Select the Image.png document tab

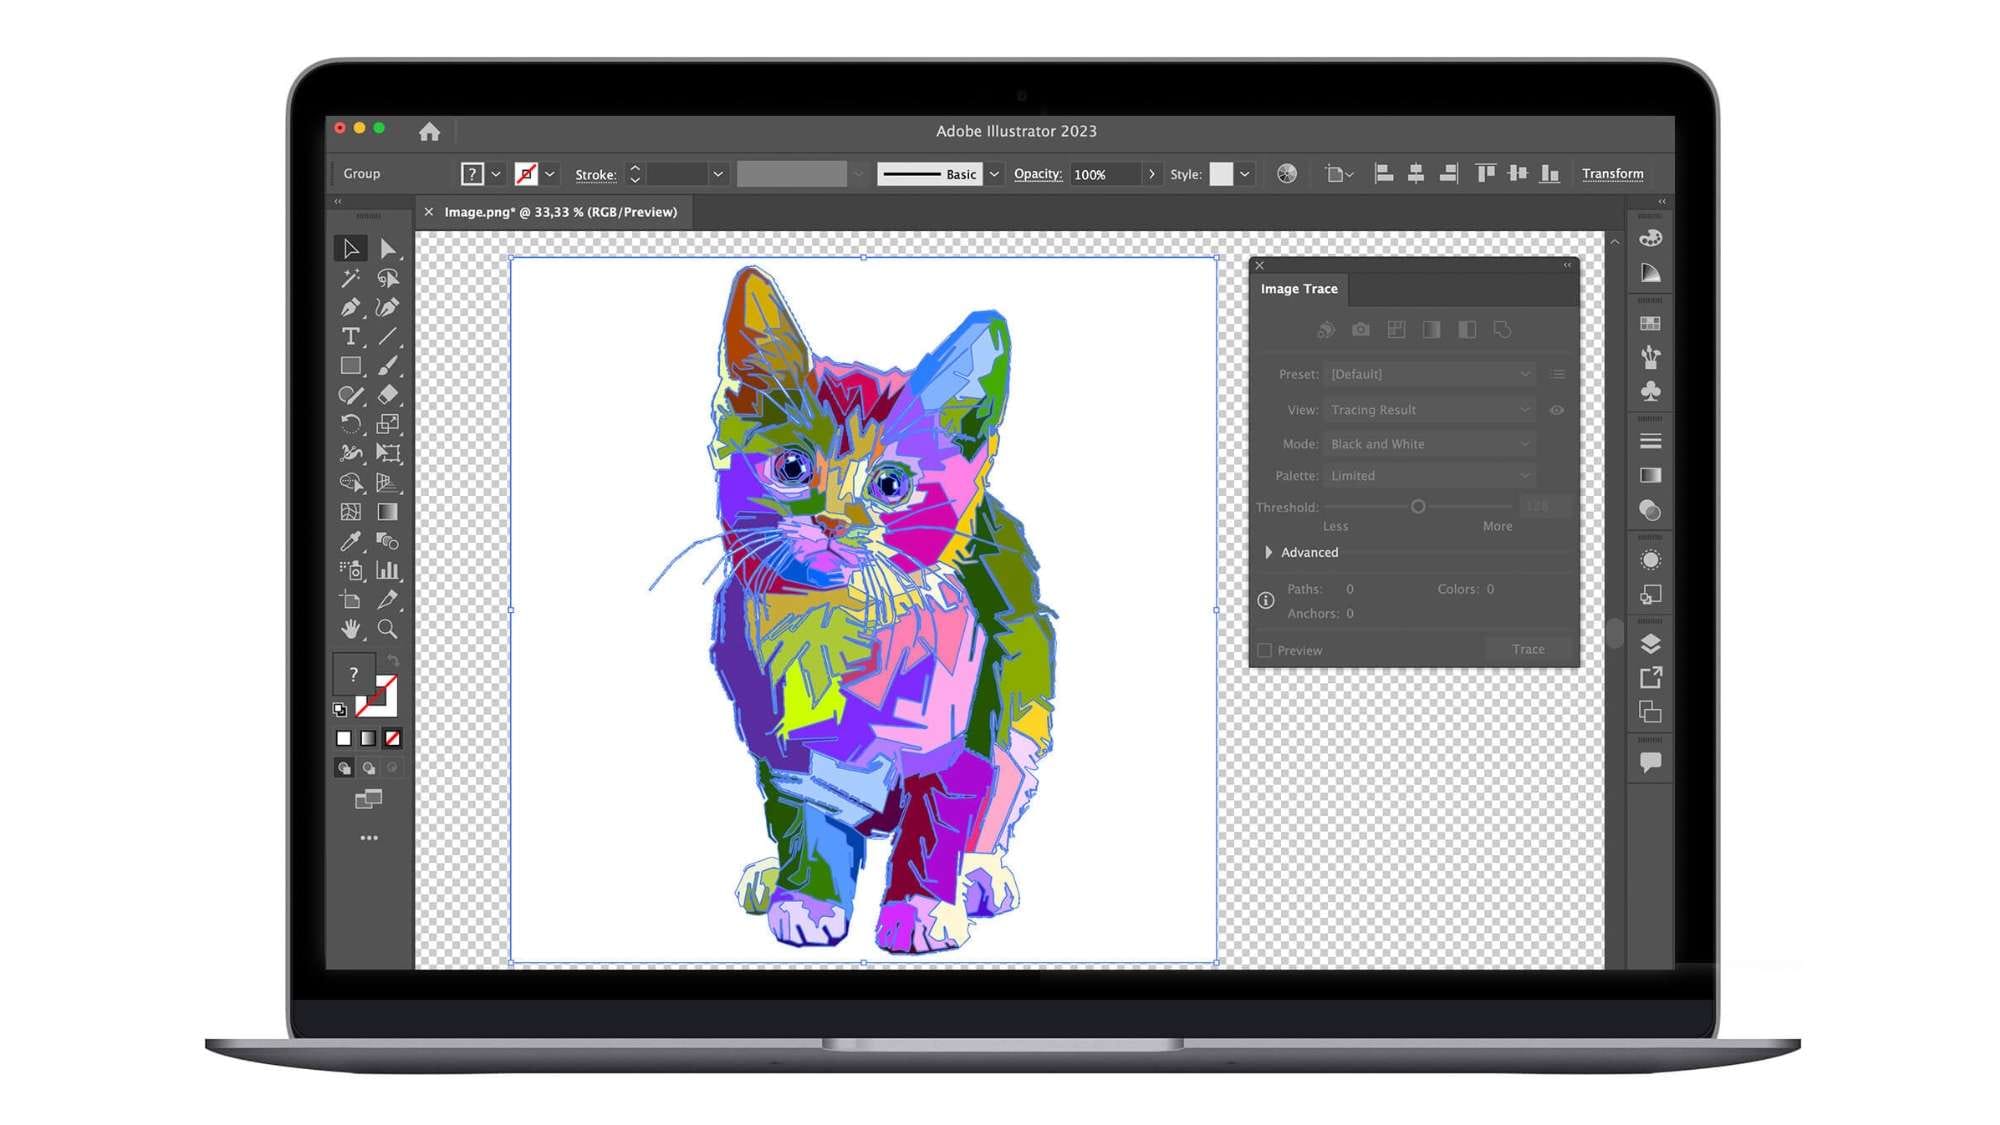coord(560,212)
